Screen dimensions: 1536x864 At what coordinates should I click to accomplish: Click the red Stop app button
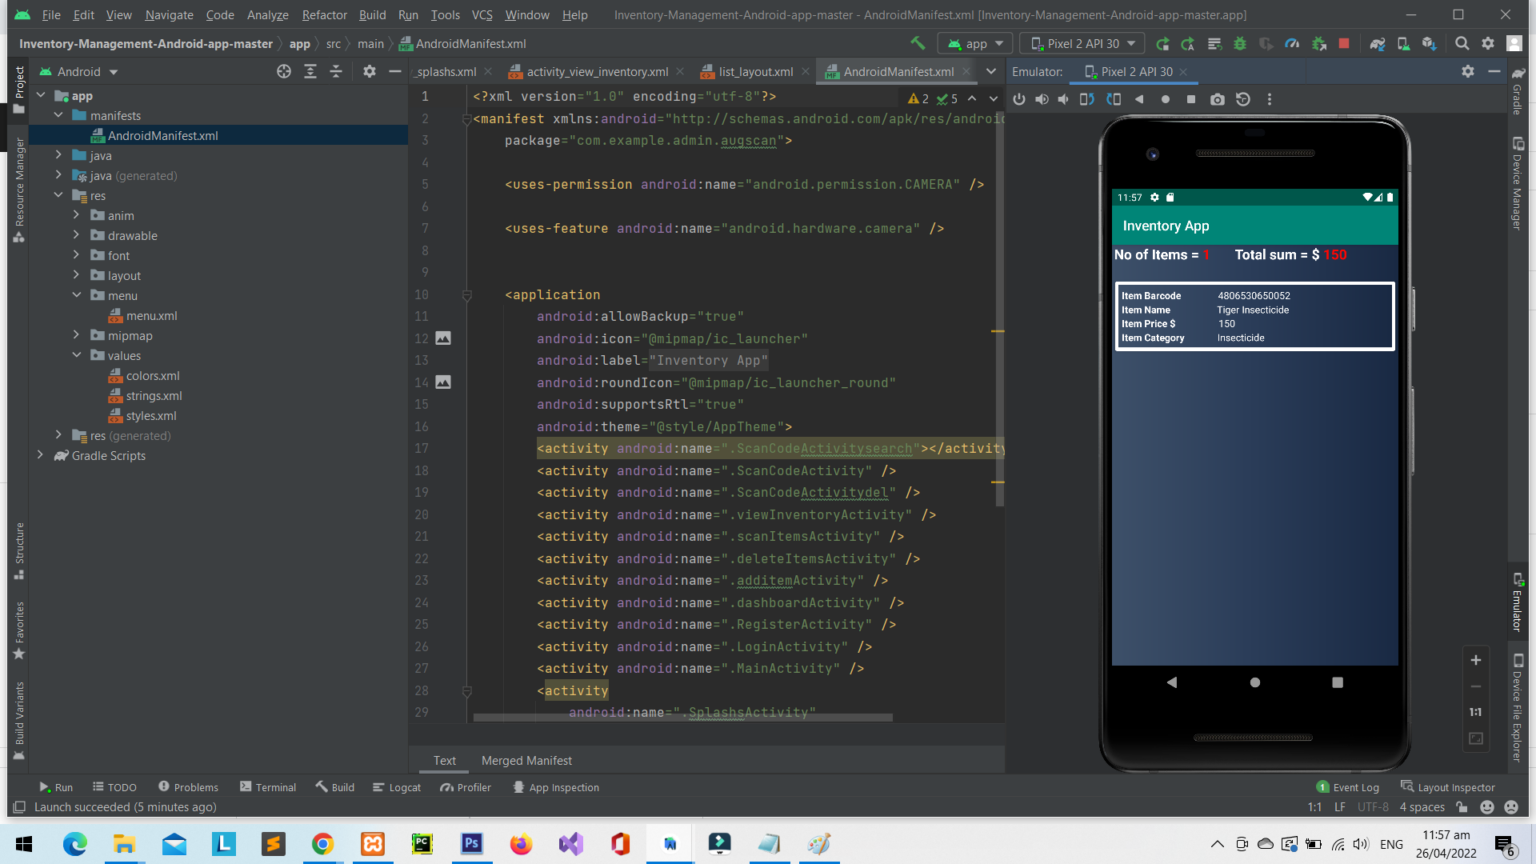1344,44
